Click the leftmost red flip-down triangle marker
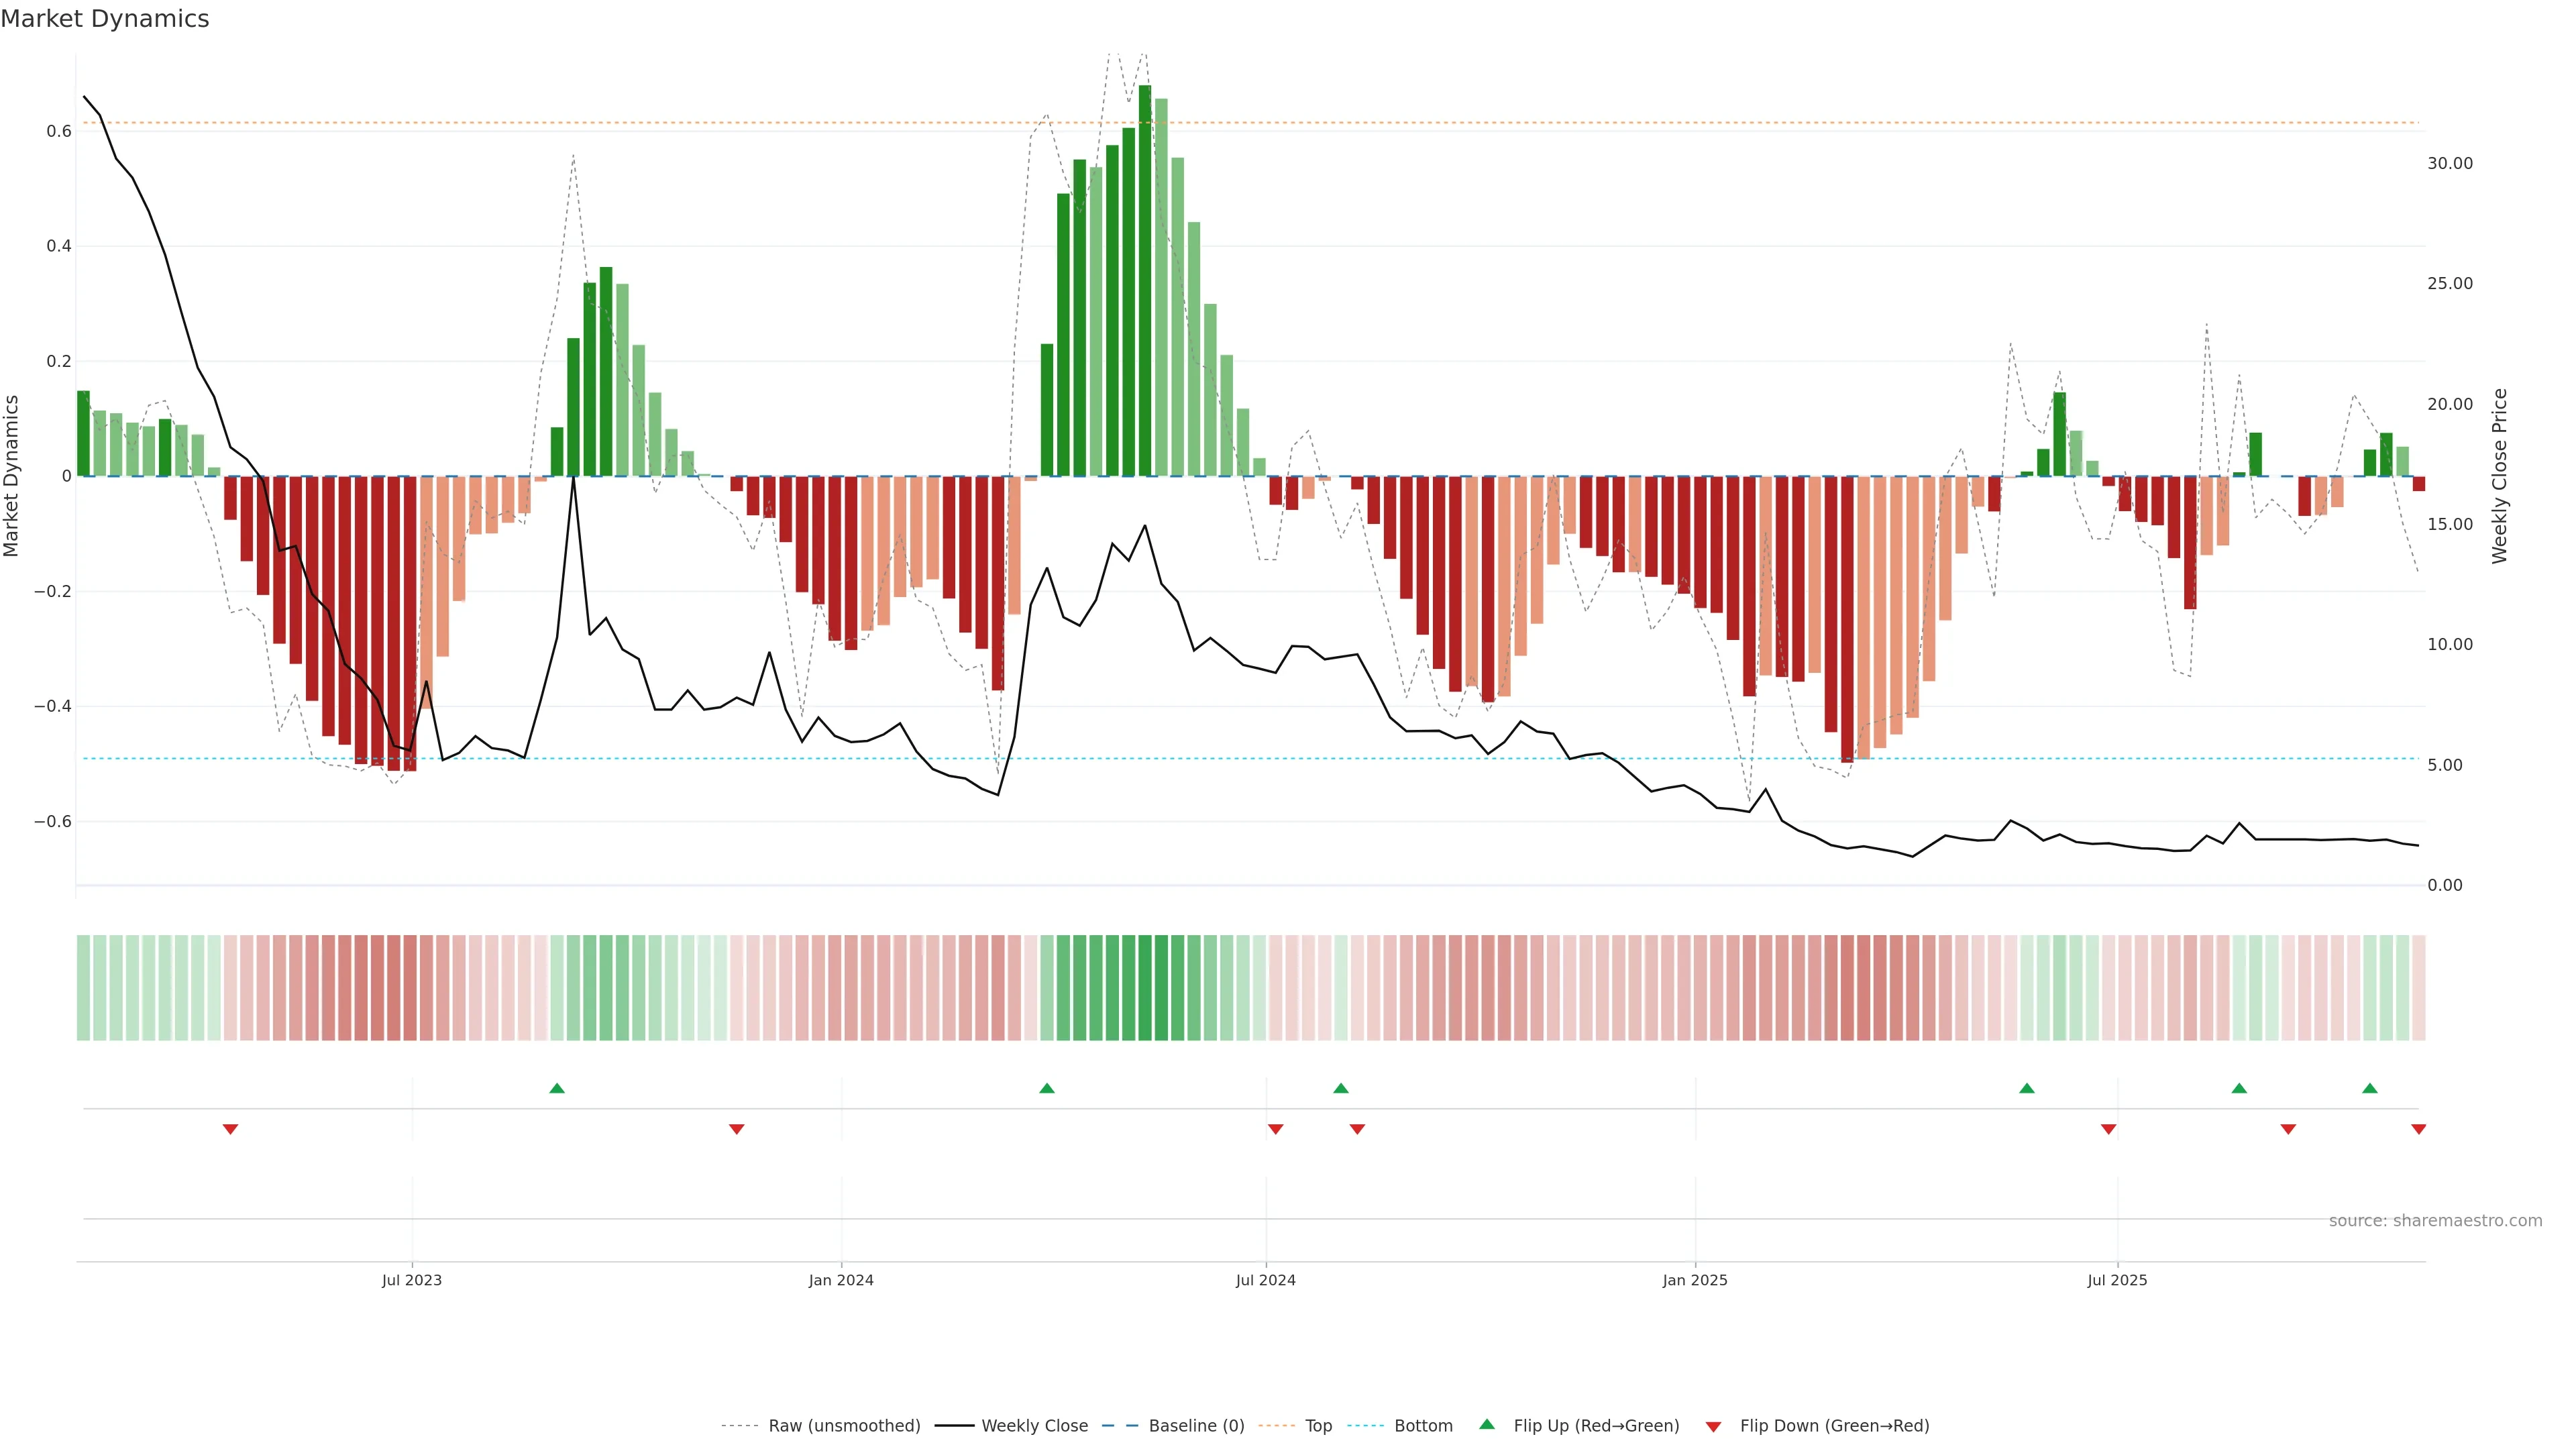The width and height of the screenshot is (2576, 1449). (230, 1129)
